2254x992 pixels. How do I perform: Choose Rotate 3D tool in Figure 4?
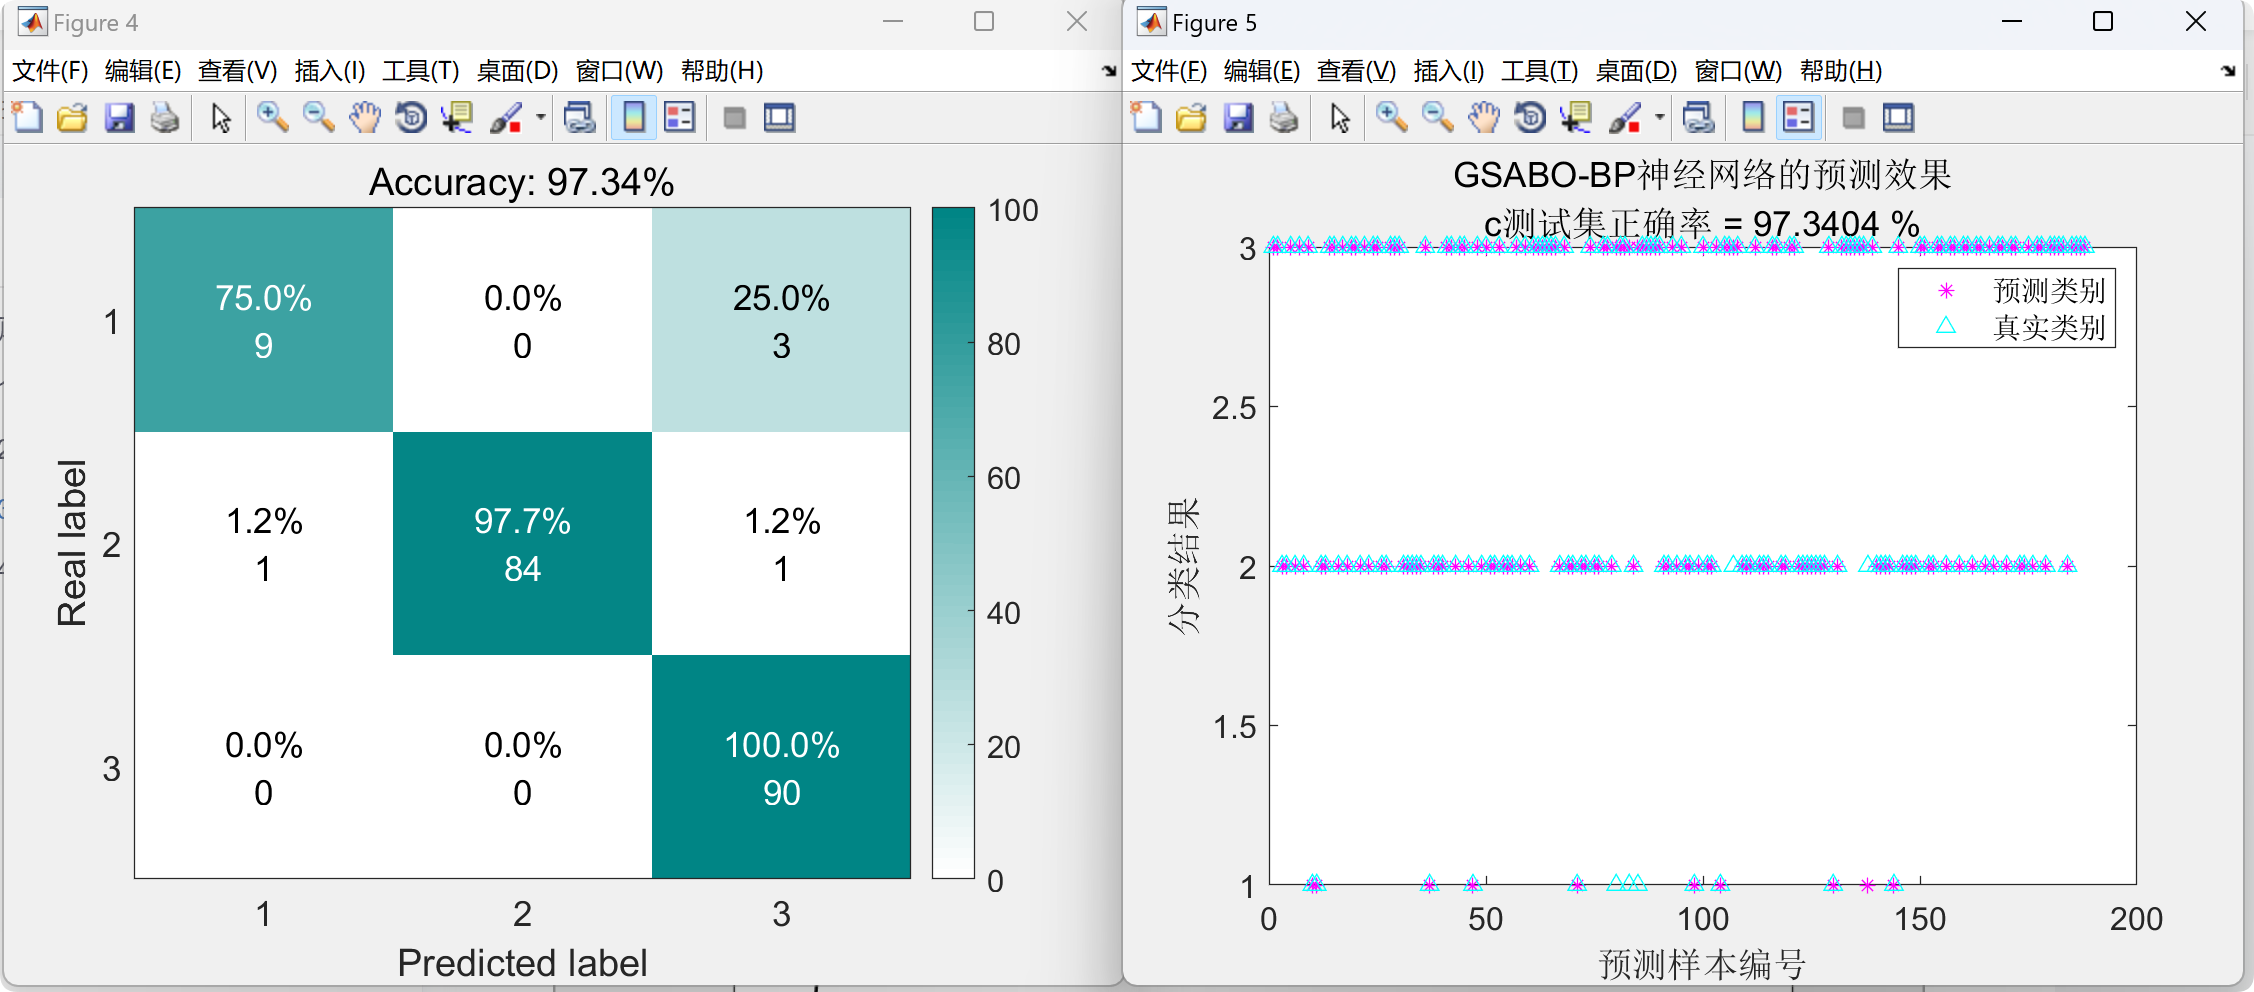(411, 118)
